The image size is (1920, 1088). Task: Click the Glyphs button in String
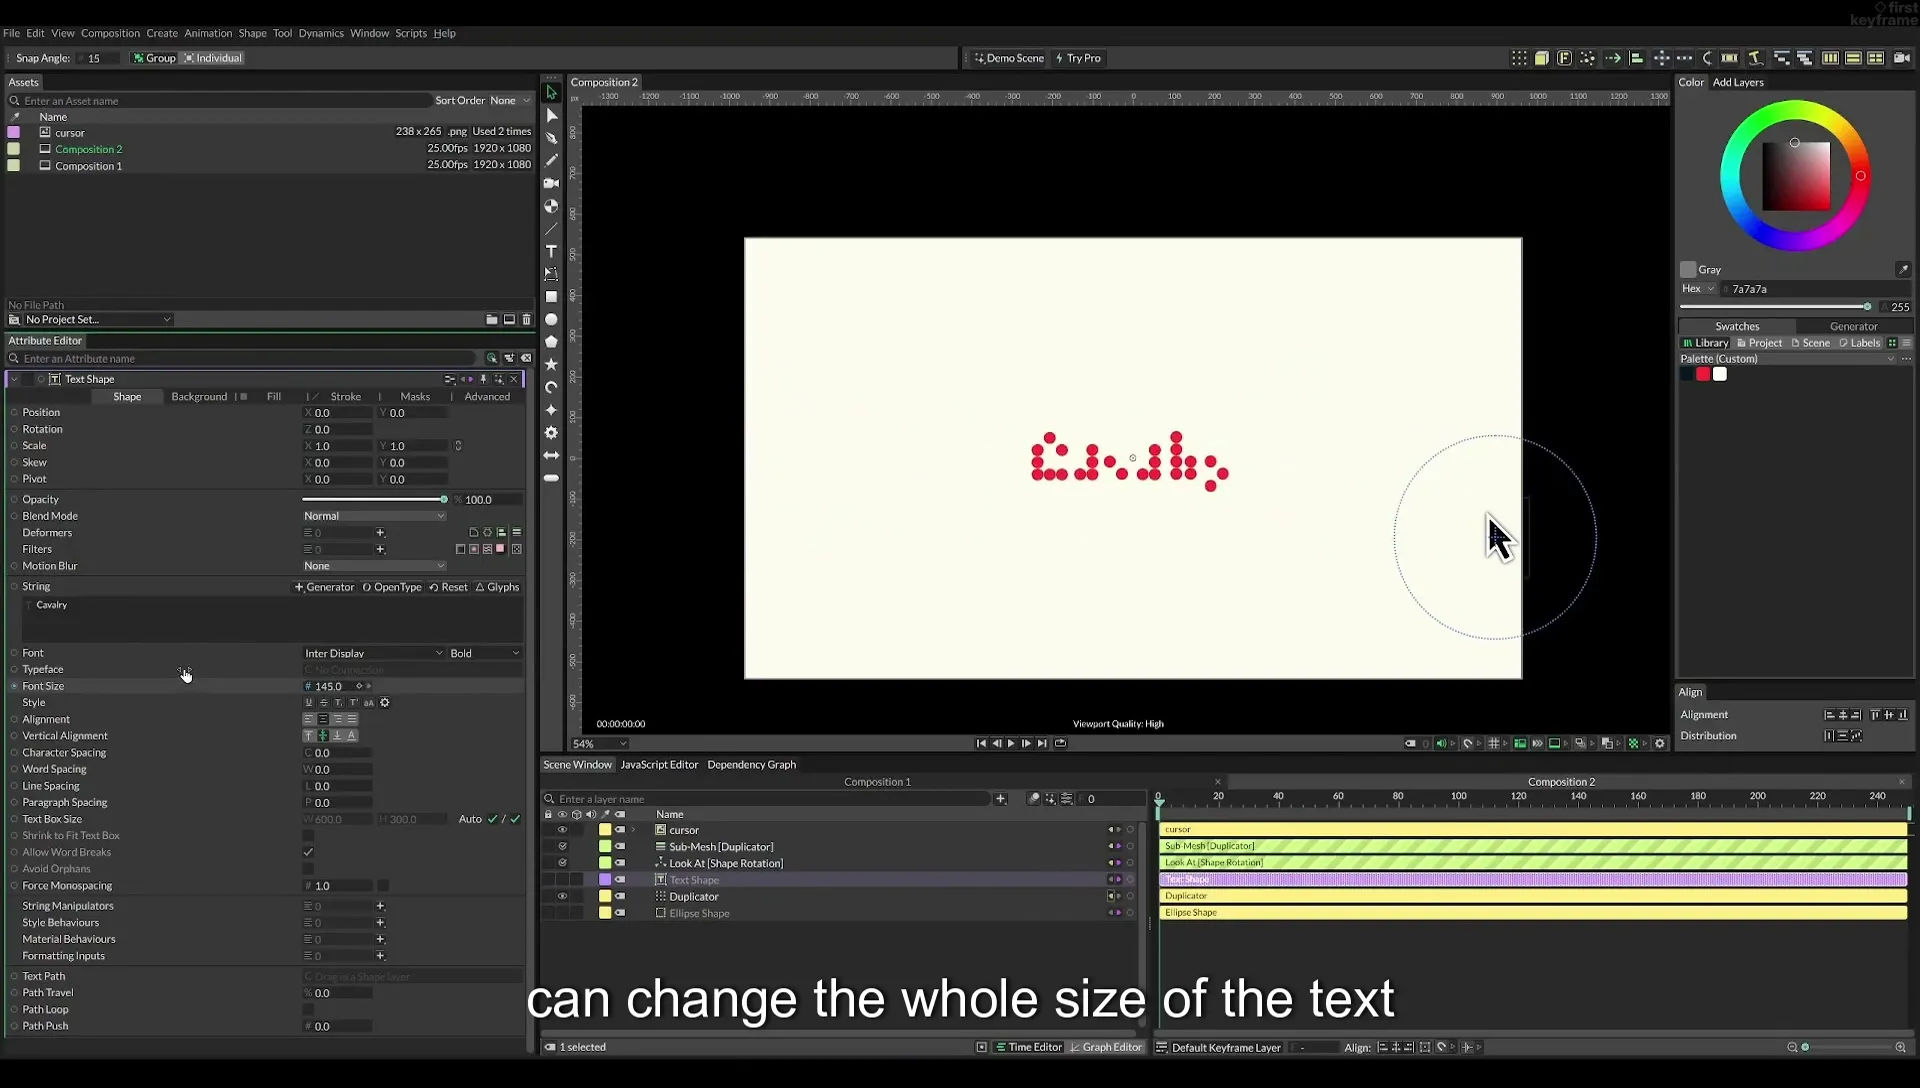(x=497, y=587)
